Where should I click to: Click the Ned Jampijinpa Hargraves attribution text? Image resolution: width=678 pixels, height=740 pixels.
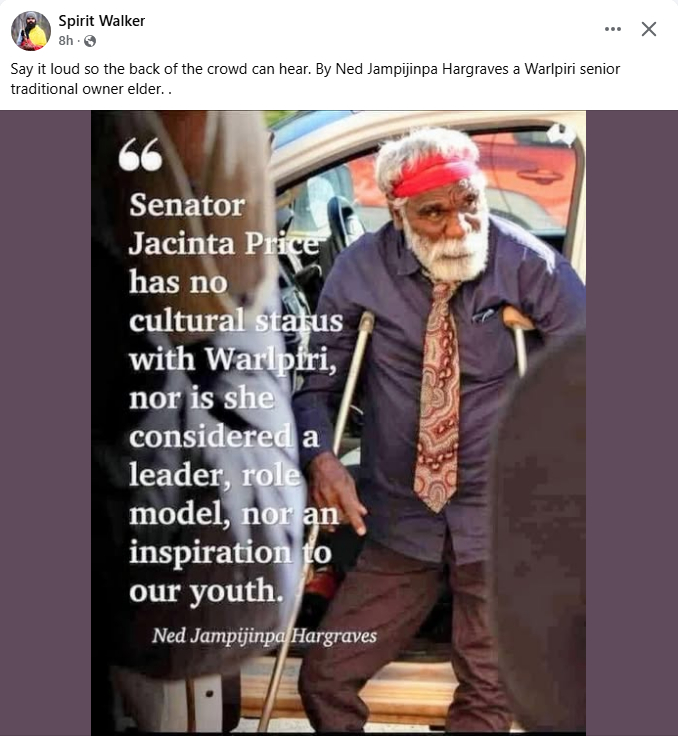click(x=264, y=636)
